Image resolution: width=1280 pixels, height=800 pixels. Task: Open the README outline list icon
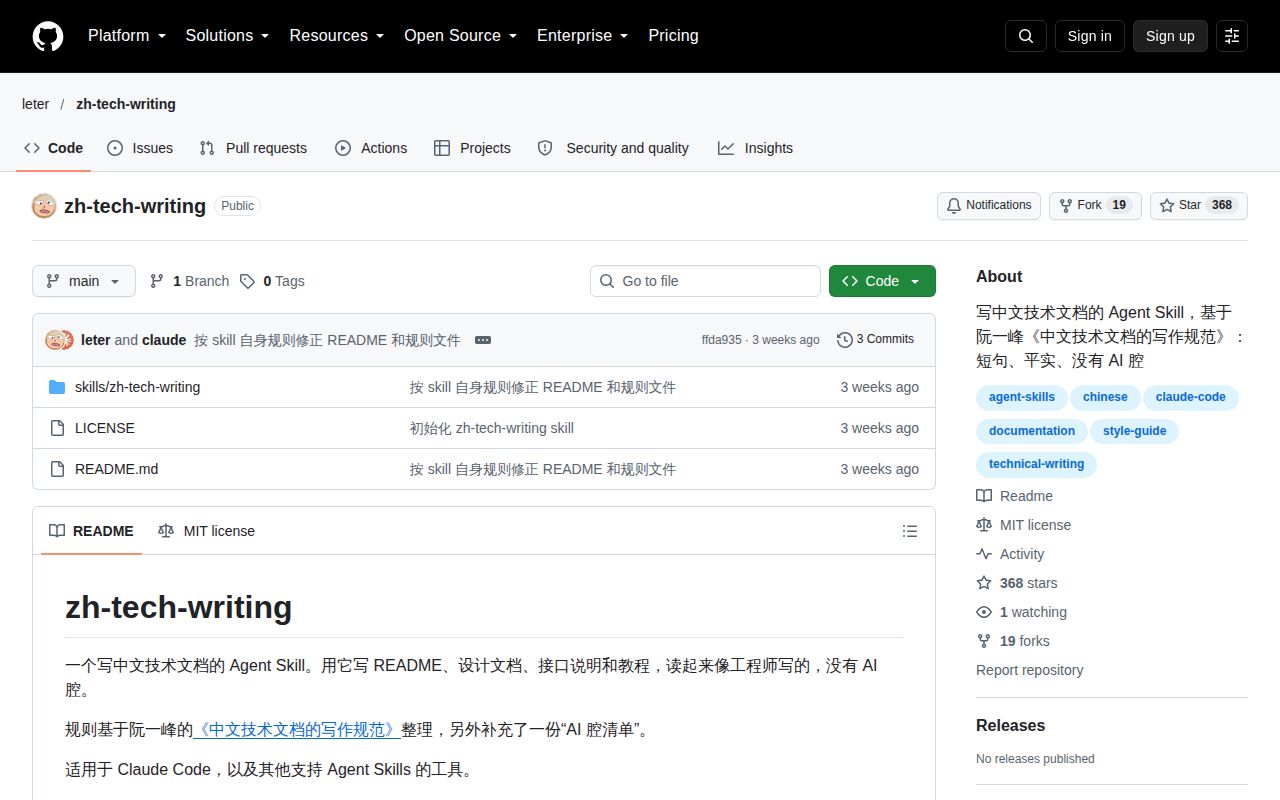(910, 531)
